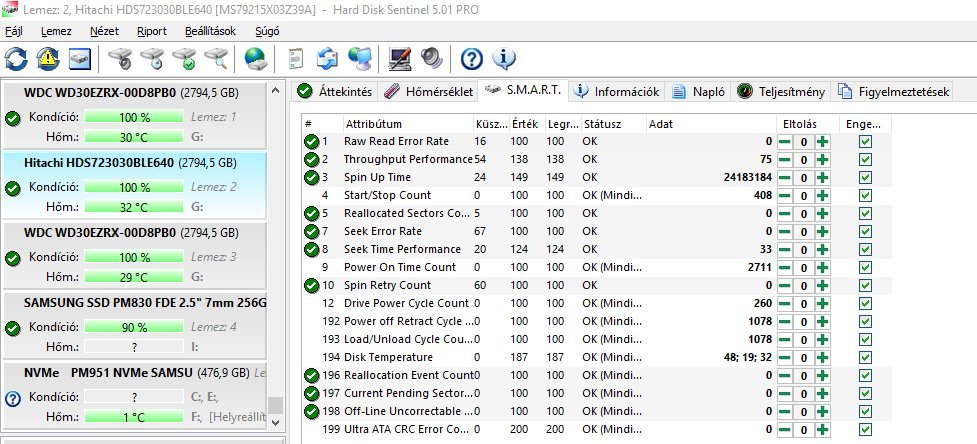Switch to the Teljesítmény tab

click(781, 92)
